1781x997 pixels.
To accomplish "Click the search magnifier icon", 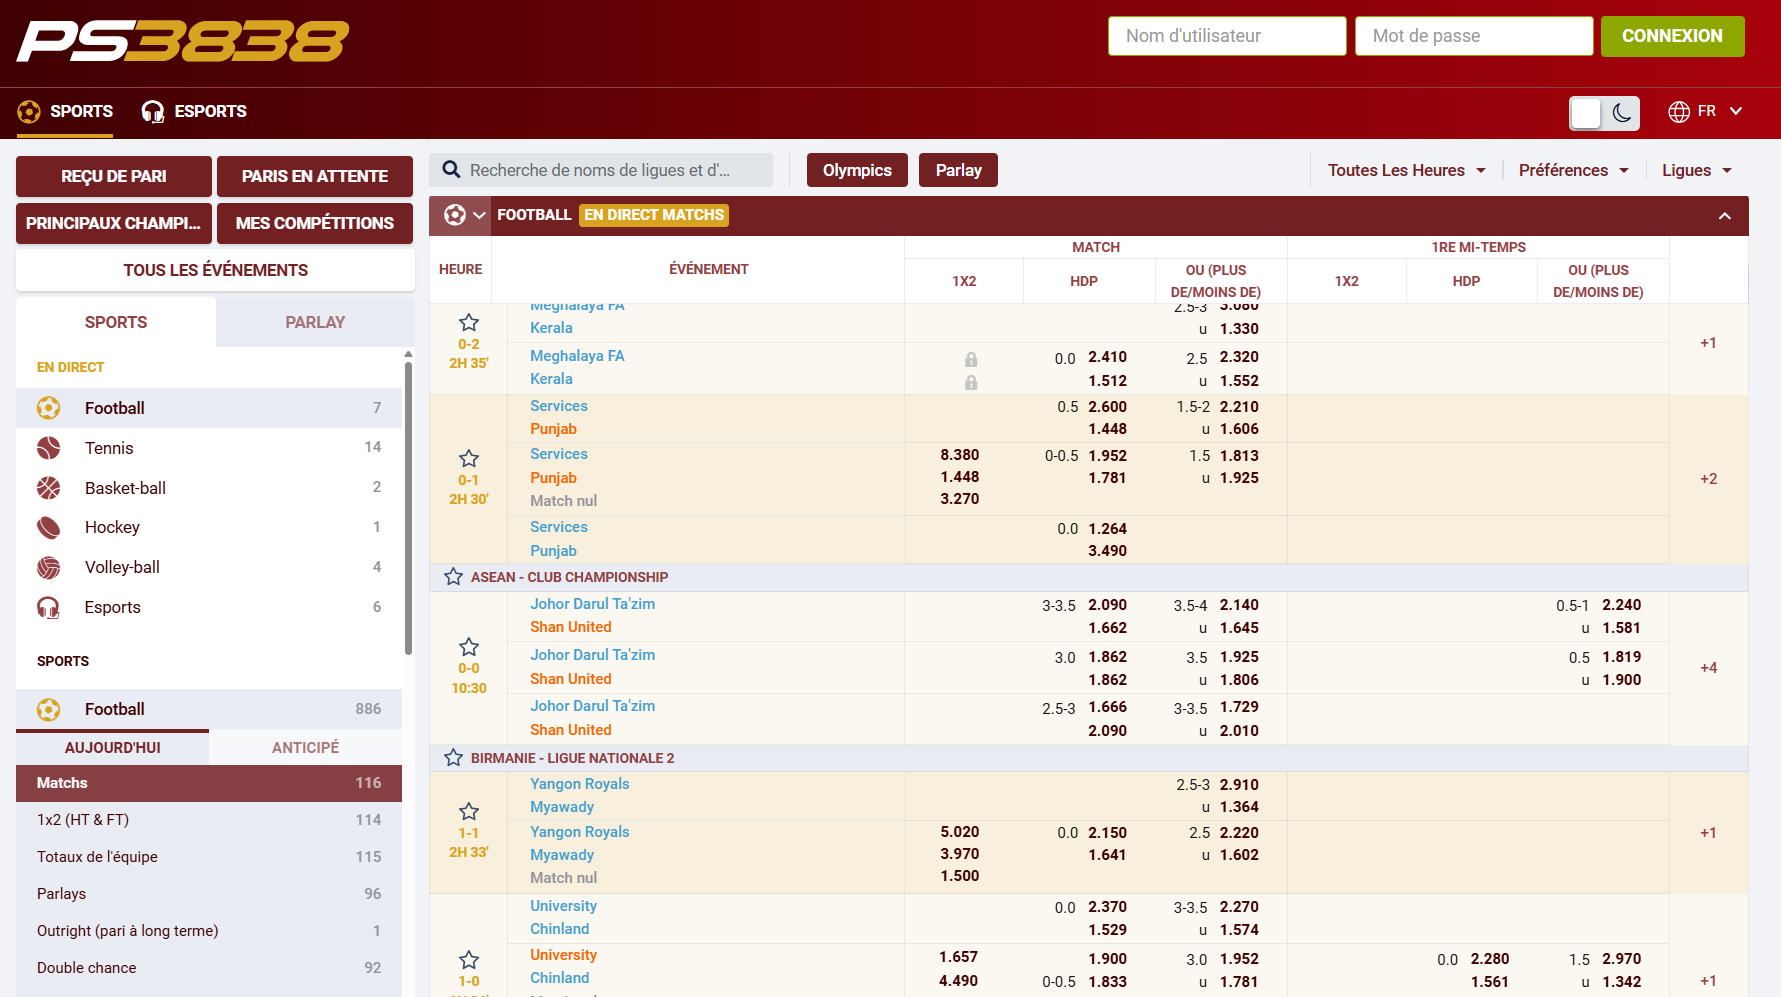I will click(451, 170).
